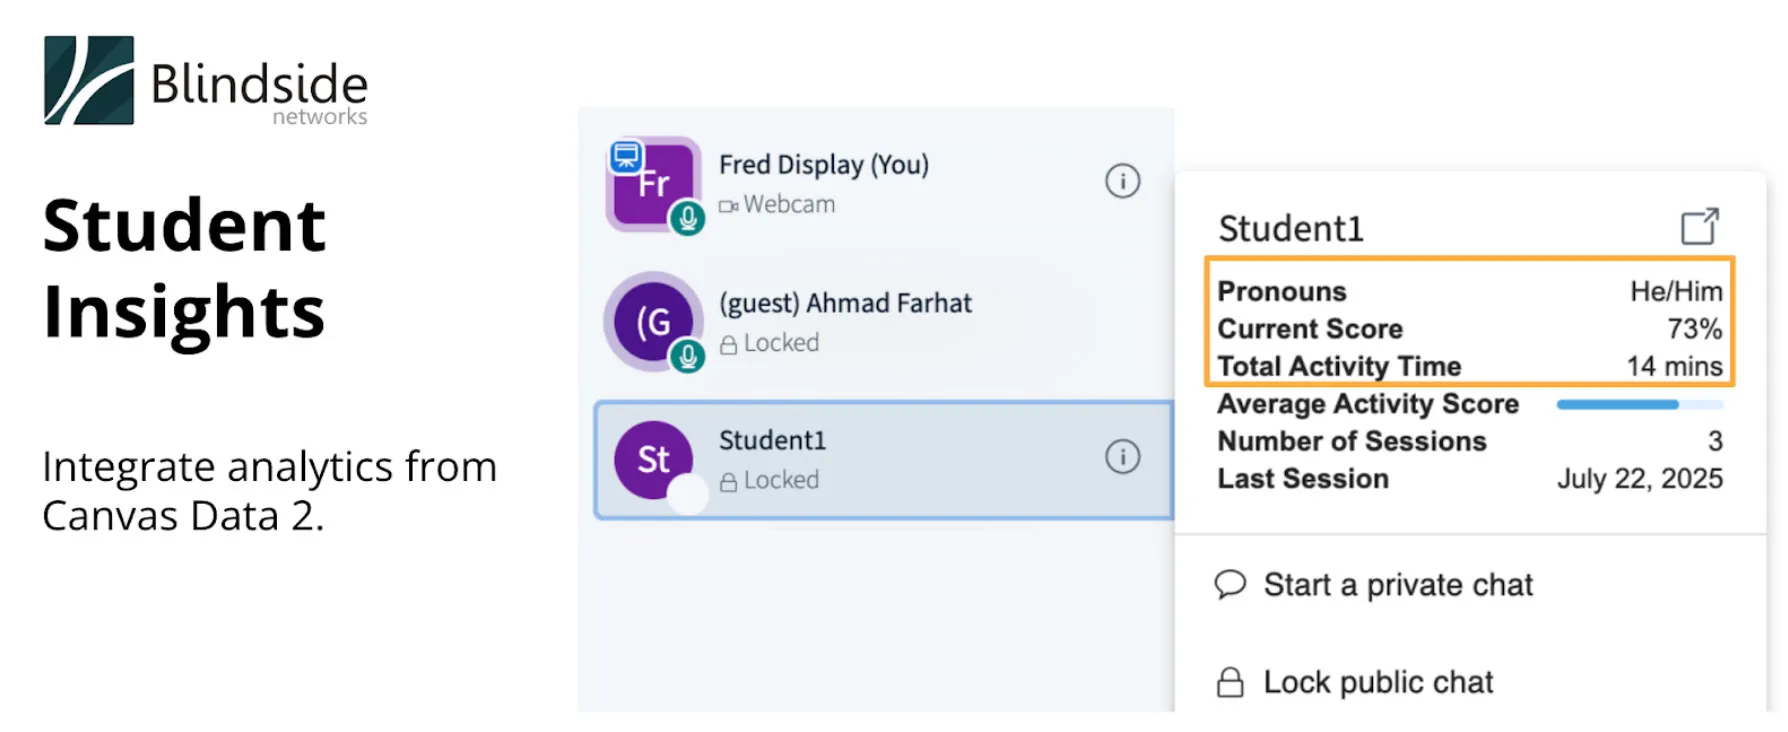This screenshot has height=732, width=1788.
Task: Click Locked status under Student1
Action: pos(781,480)
